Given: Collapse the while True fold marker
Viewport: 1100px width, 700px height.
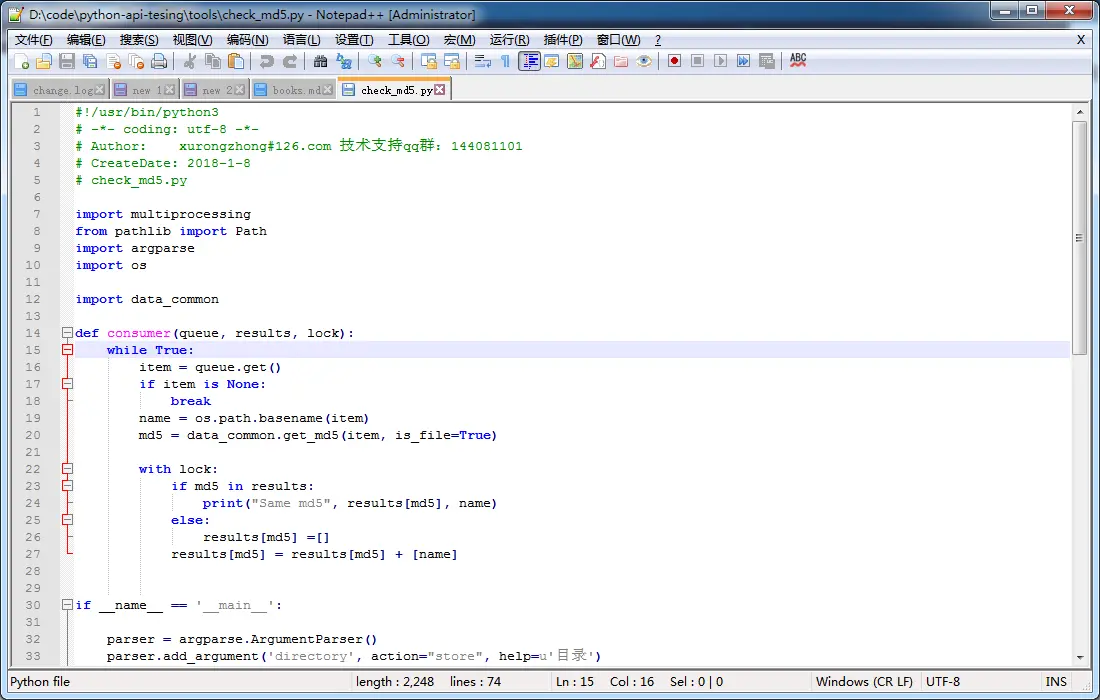Looking at the screenshot, I should 67,349.
